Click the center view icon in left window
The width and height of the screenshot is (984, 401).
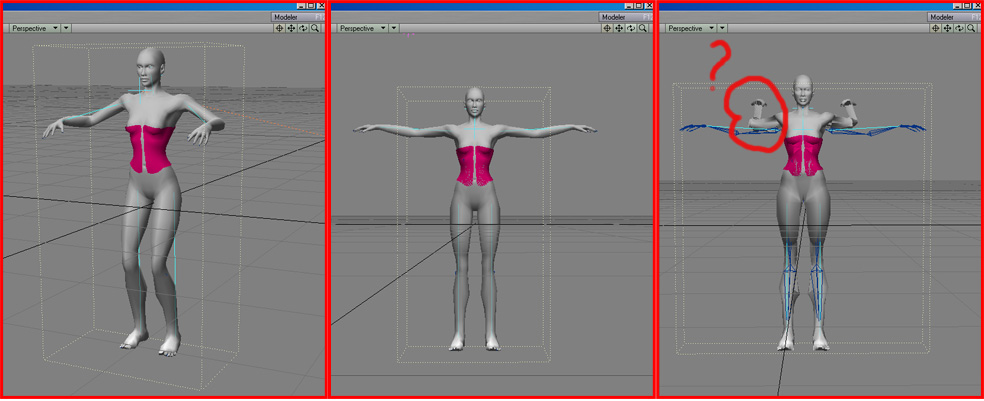click(x=279, y=28)
